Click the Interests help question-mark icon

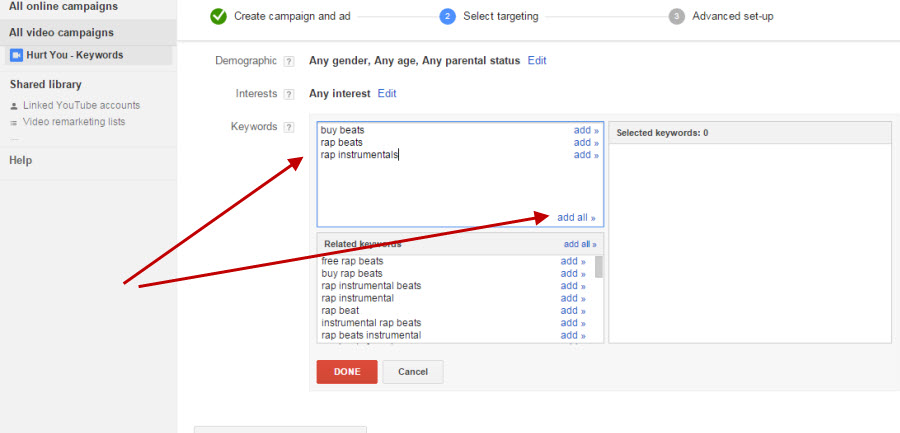289,94
